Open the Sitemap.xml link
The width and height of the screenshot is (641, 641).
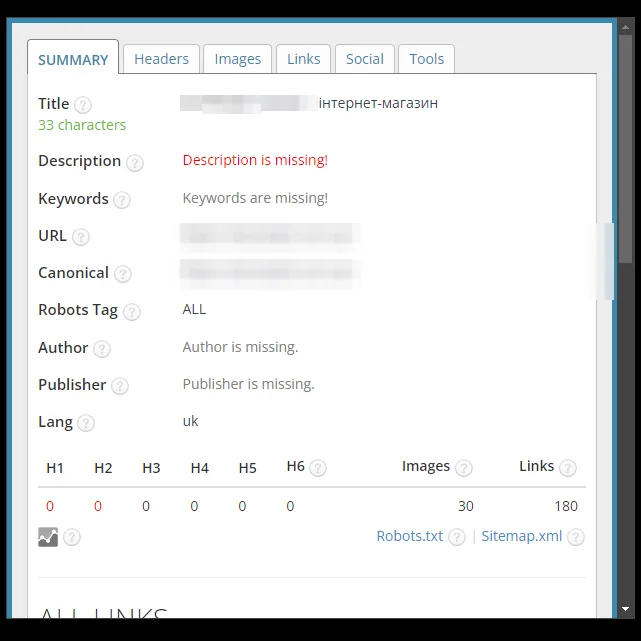coord(522,536)
